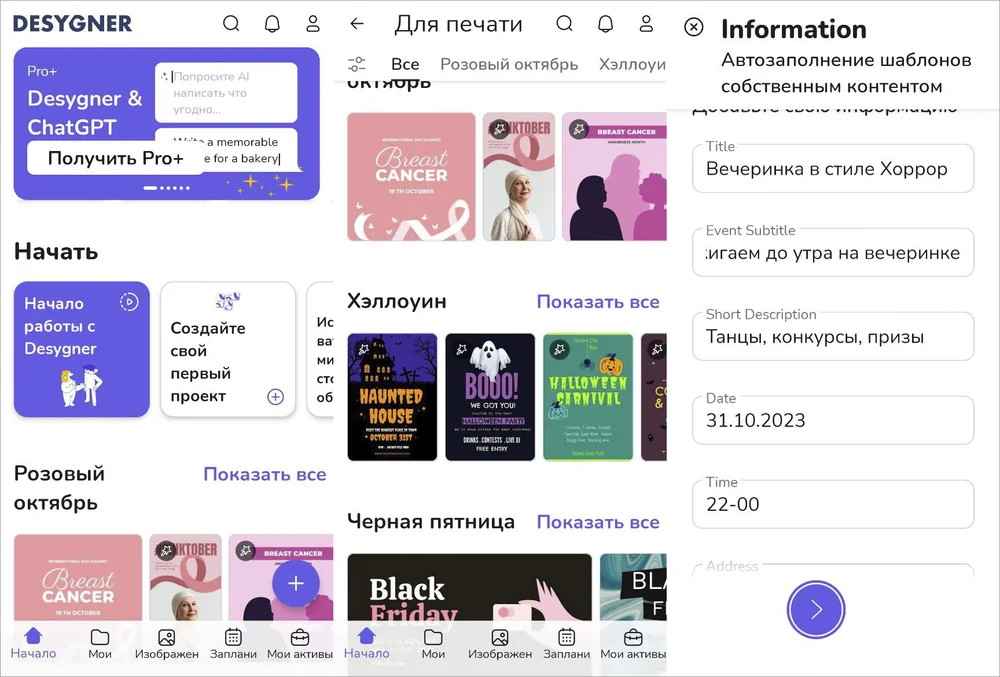Open the profile icon on the home screen
This screenshot has width=1000, height=677.
[x=313, y=24]
